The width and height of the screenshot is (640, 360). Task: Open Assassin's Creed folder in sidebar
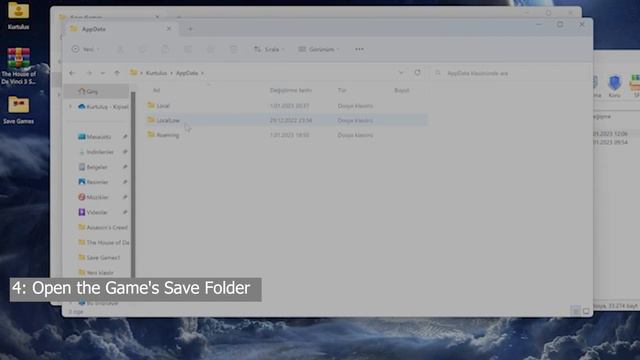pos(103,227)
